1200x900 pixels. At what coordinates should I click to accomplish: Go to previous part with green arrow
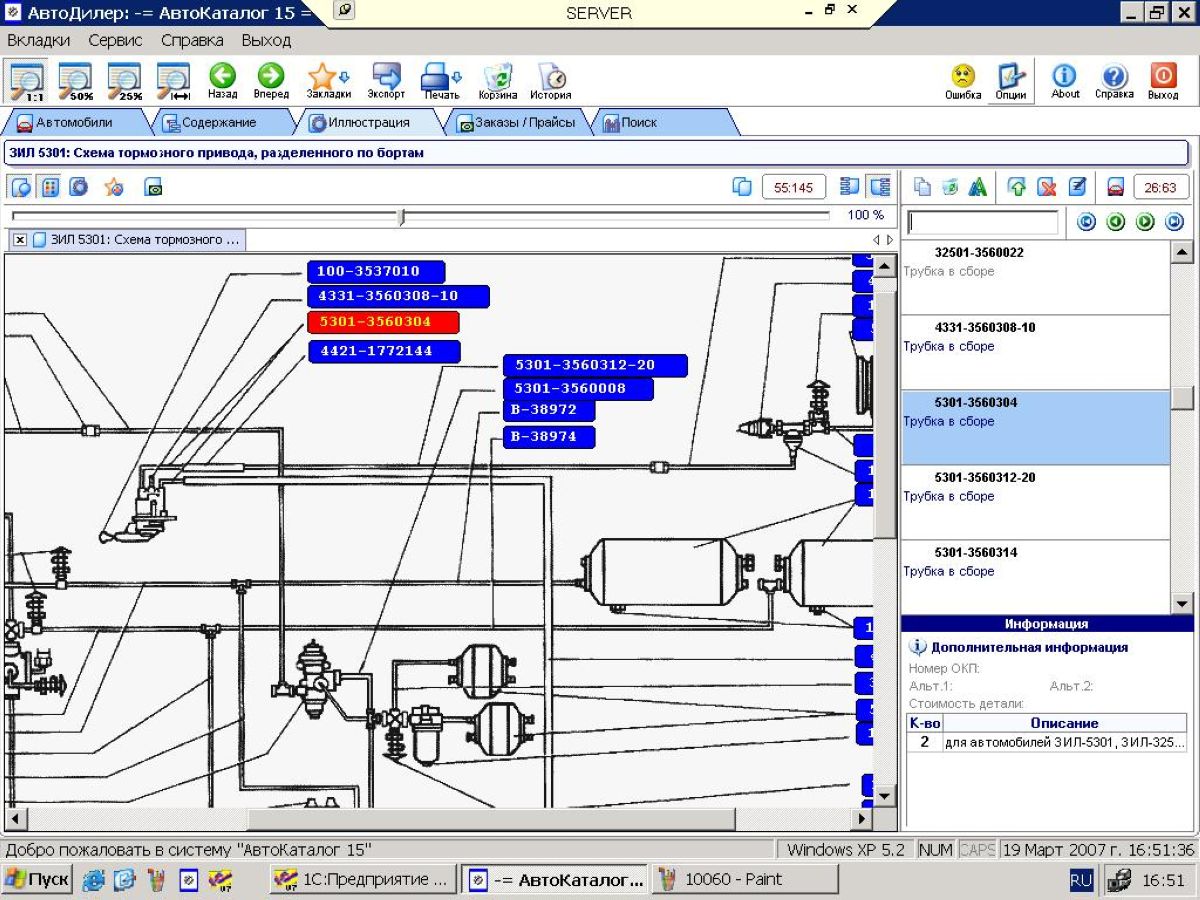point(1116,222)
